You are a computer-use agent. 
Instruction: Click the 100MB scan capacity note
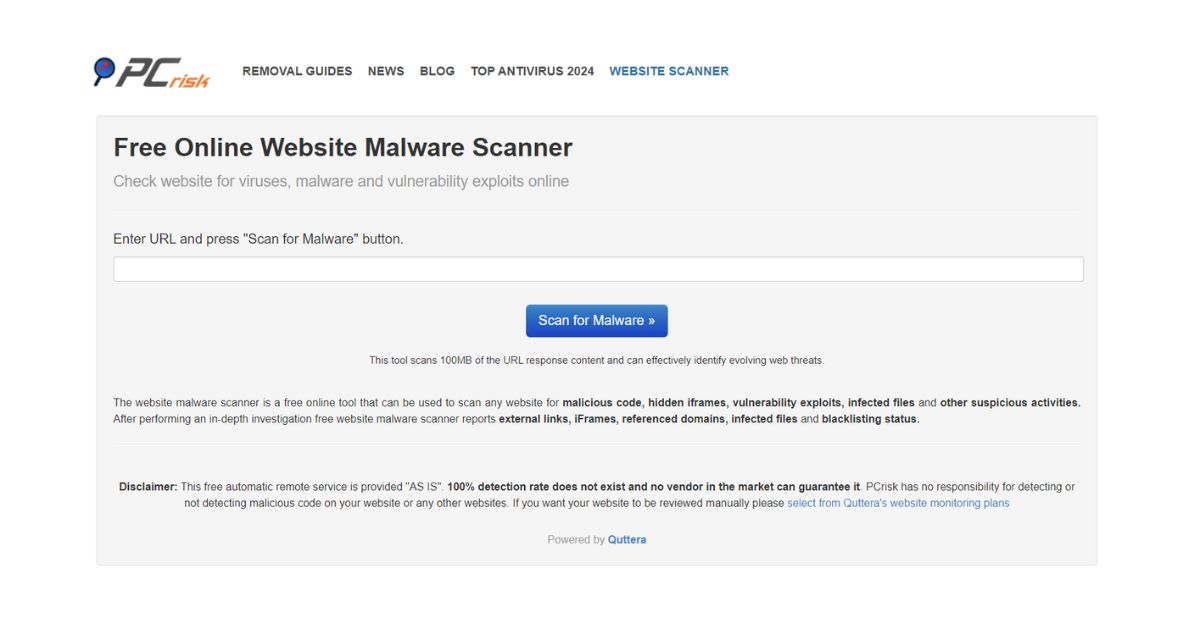click(597, 360)
